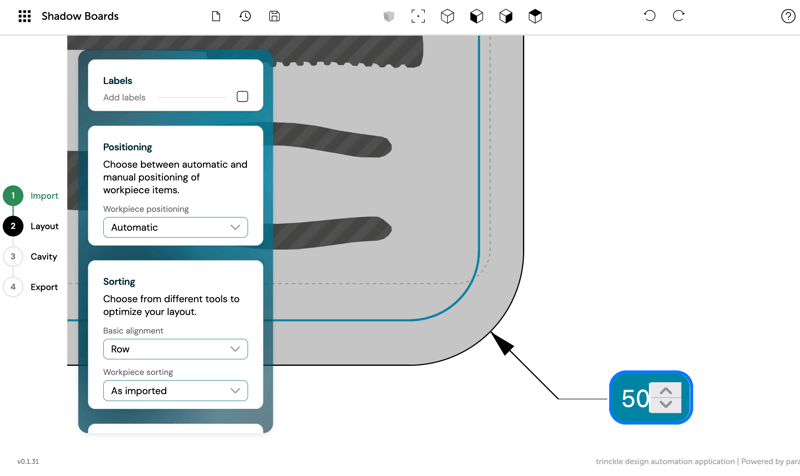Select the serrated tool silhouette on the board

tap(347, 51)
